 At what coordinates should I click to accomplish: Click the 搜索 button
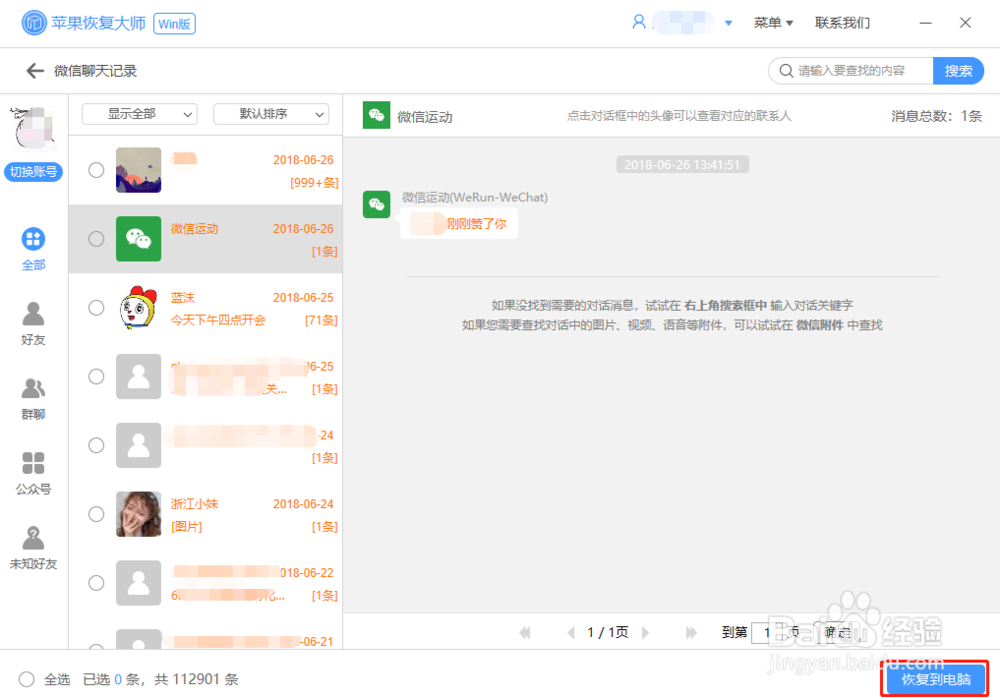pyautogui.click(x=958, y=71)
